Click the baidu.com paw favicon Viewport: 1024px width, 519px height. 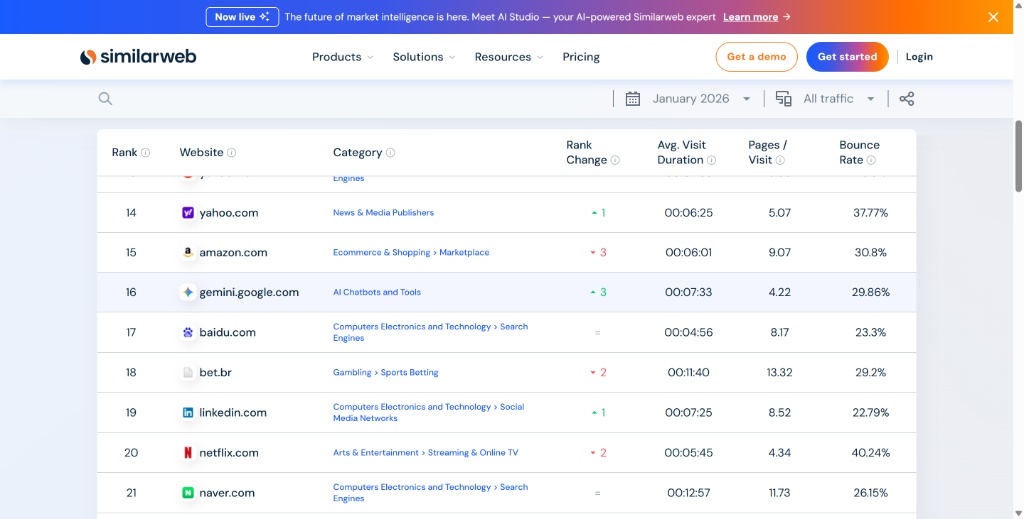(x=188, y=332)
